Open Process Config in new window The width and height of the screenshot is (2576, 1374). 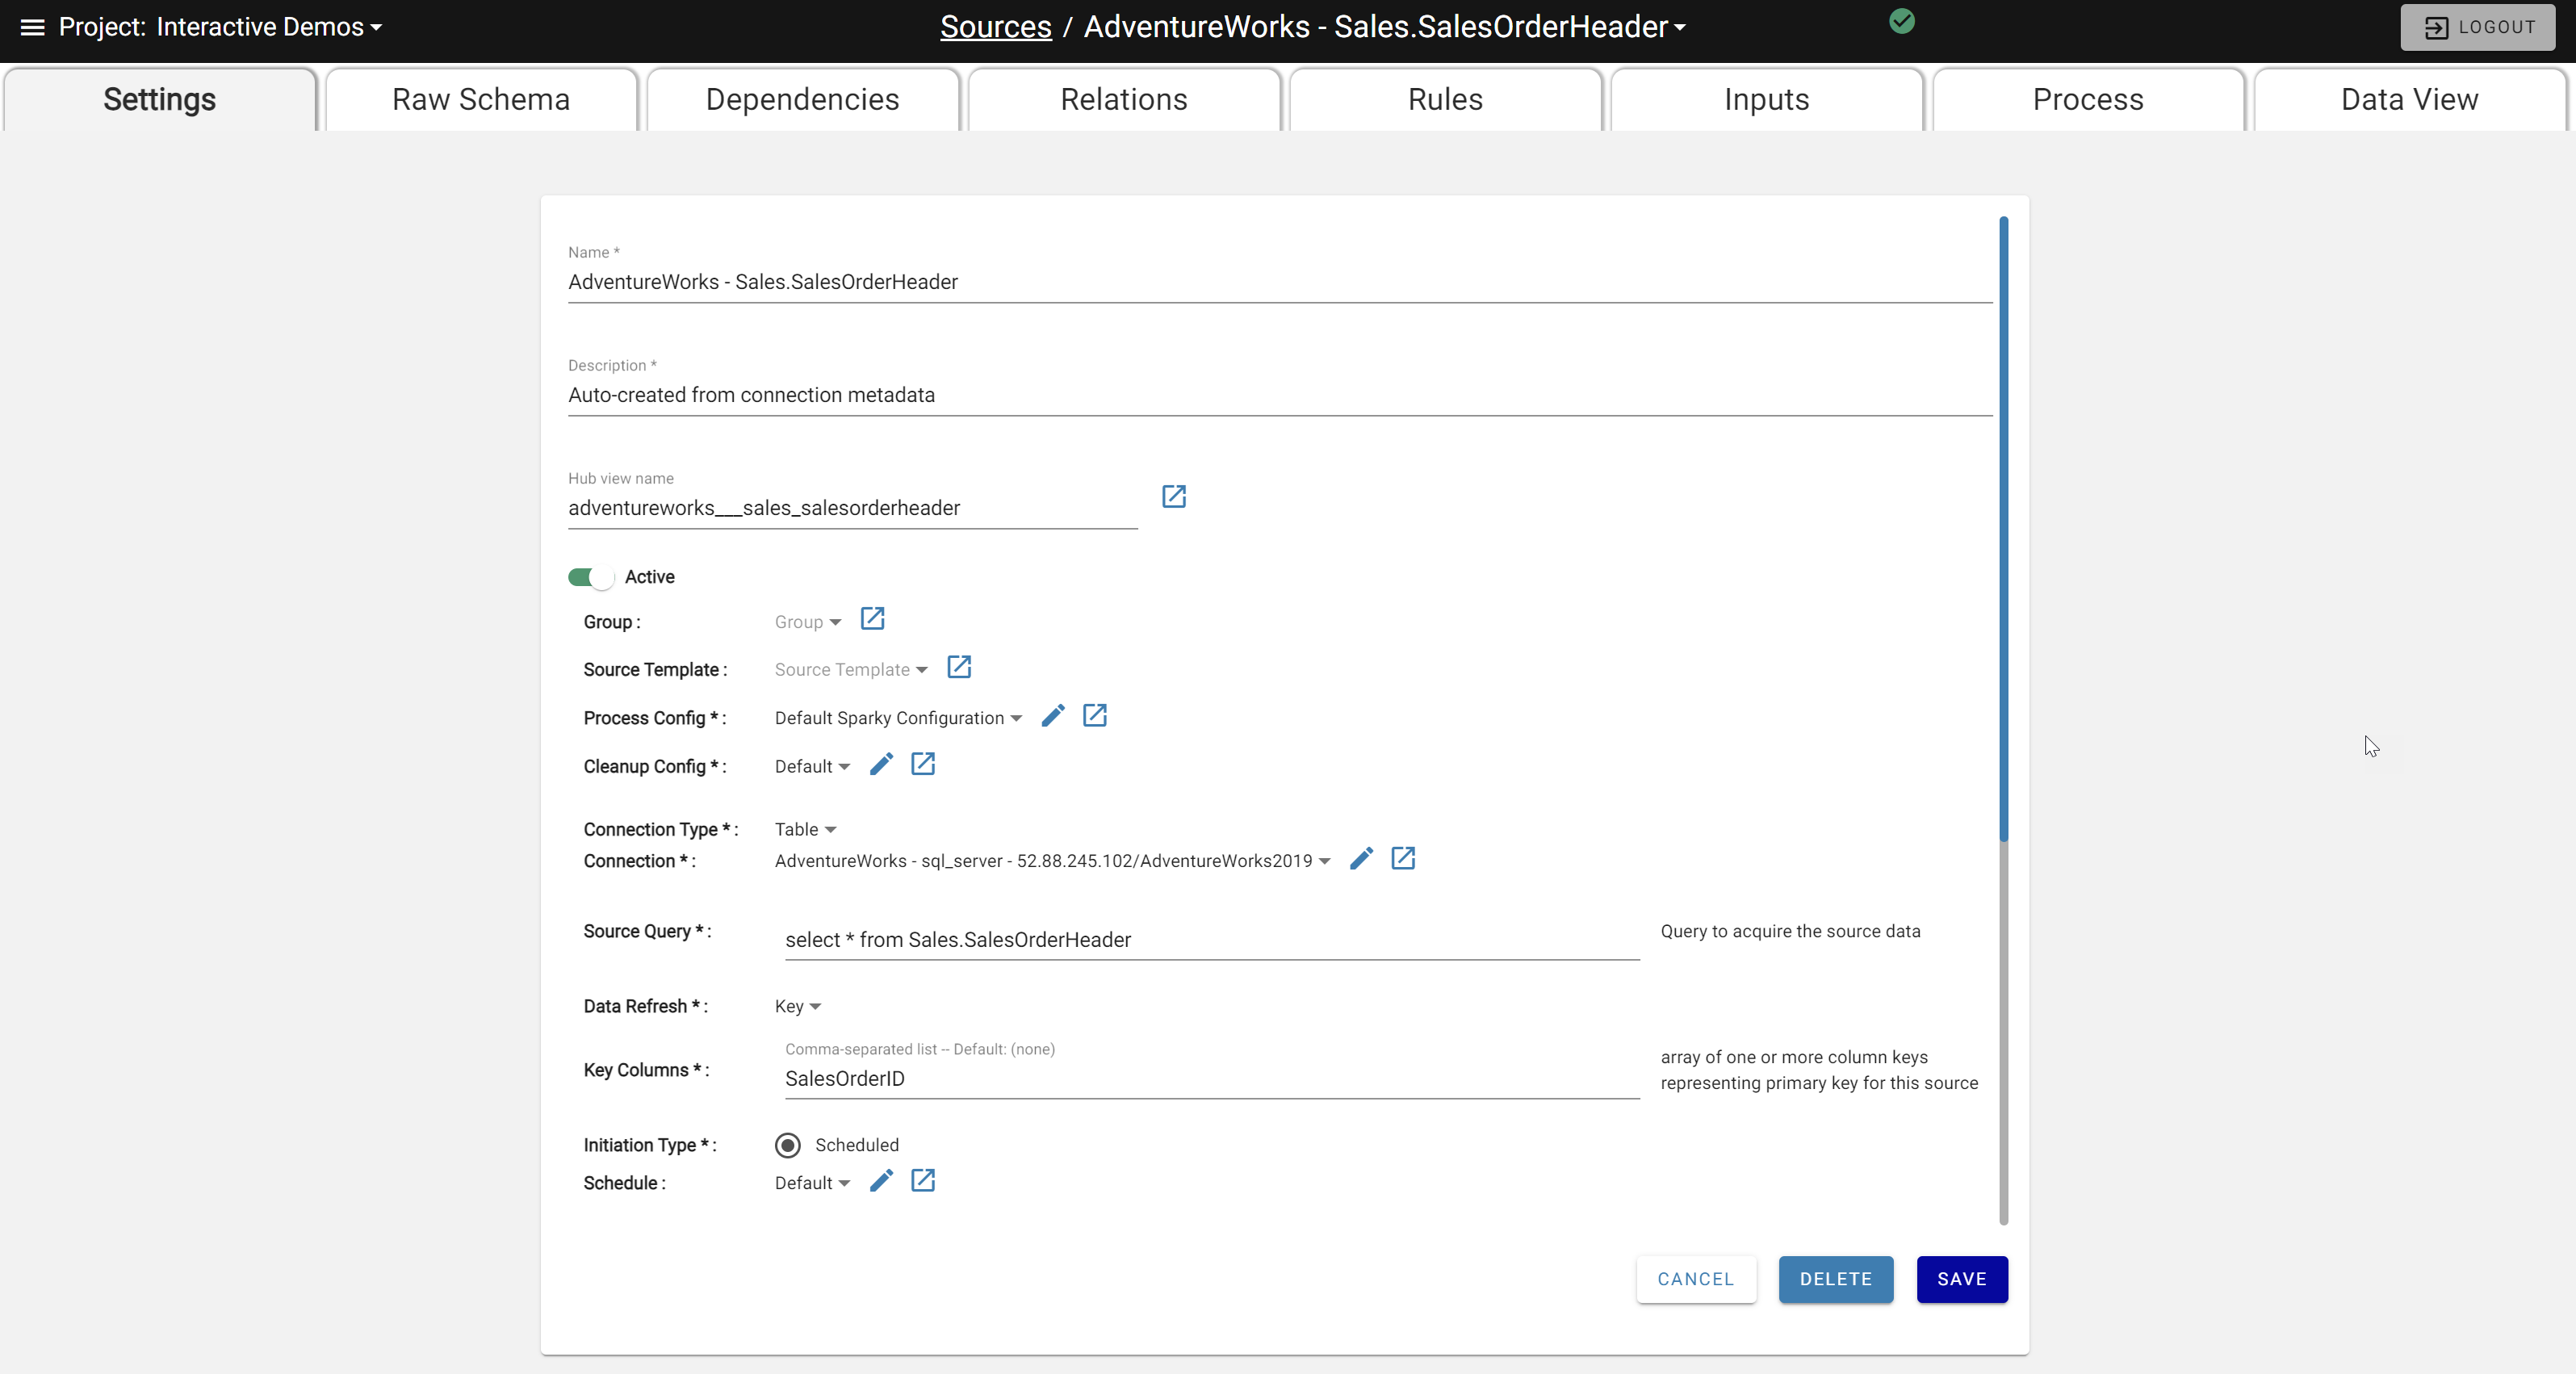click(x=1094, y=716)
